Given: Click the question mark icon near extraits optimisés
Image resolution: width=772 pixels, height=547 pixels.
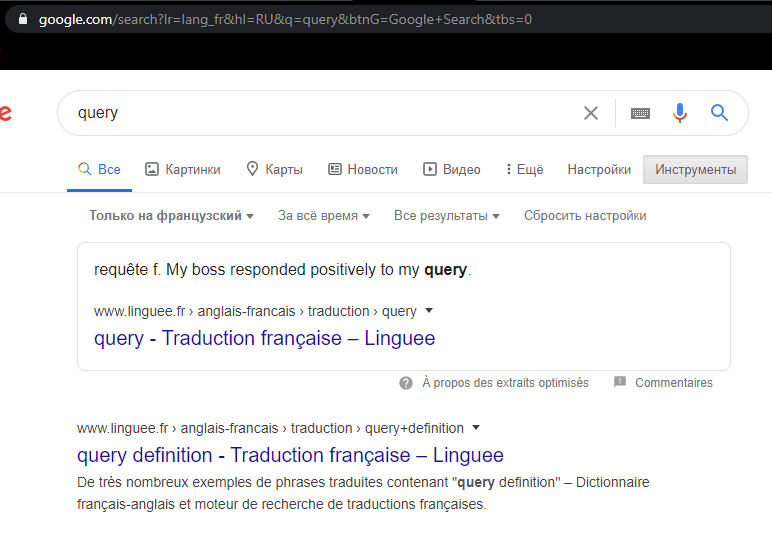Looking at the screenshot, I should tap(406, 383).
